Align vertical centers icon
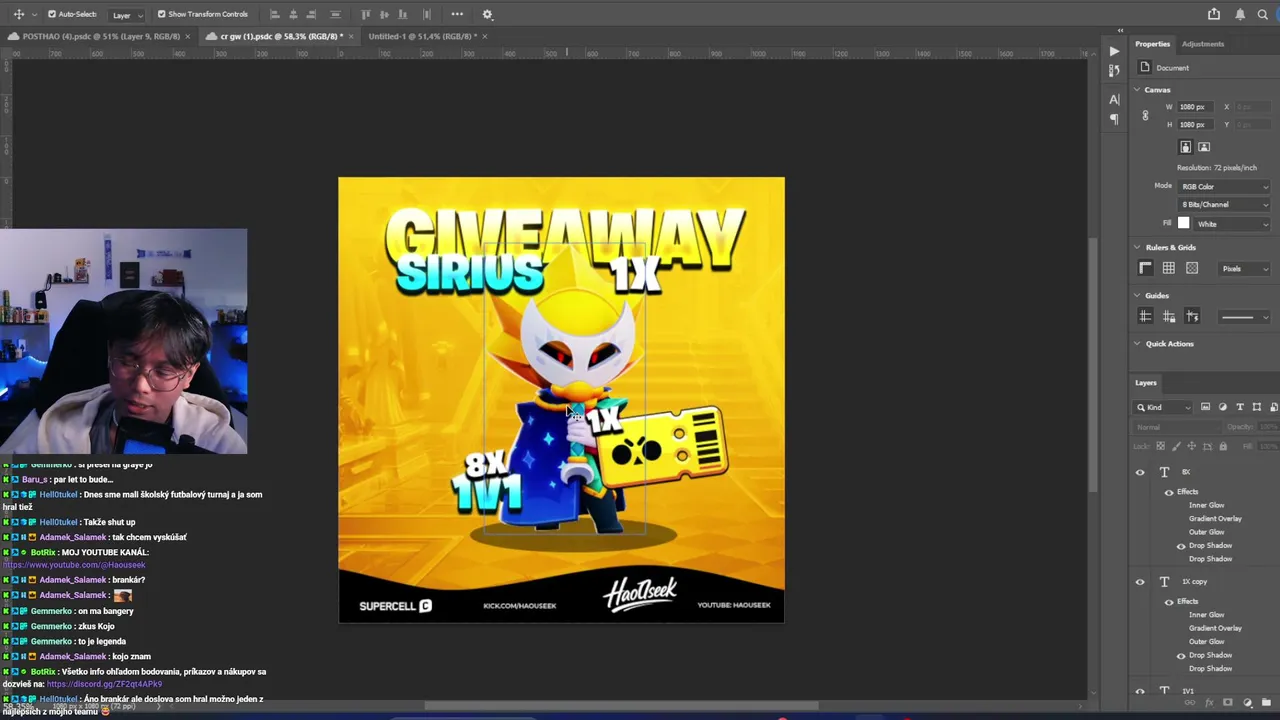Image resolution: width=1280 pixels, height=720 pixels. click(384, 14)
